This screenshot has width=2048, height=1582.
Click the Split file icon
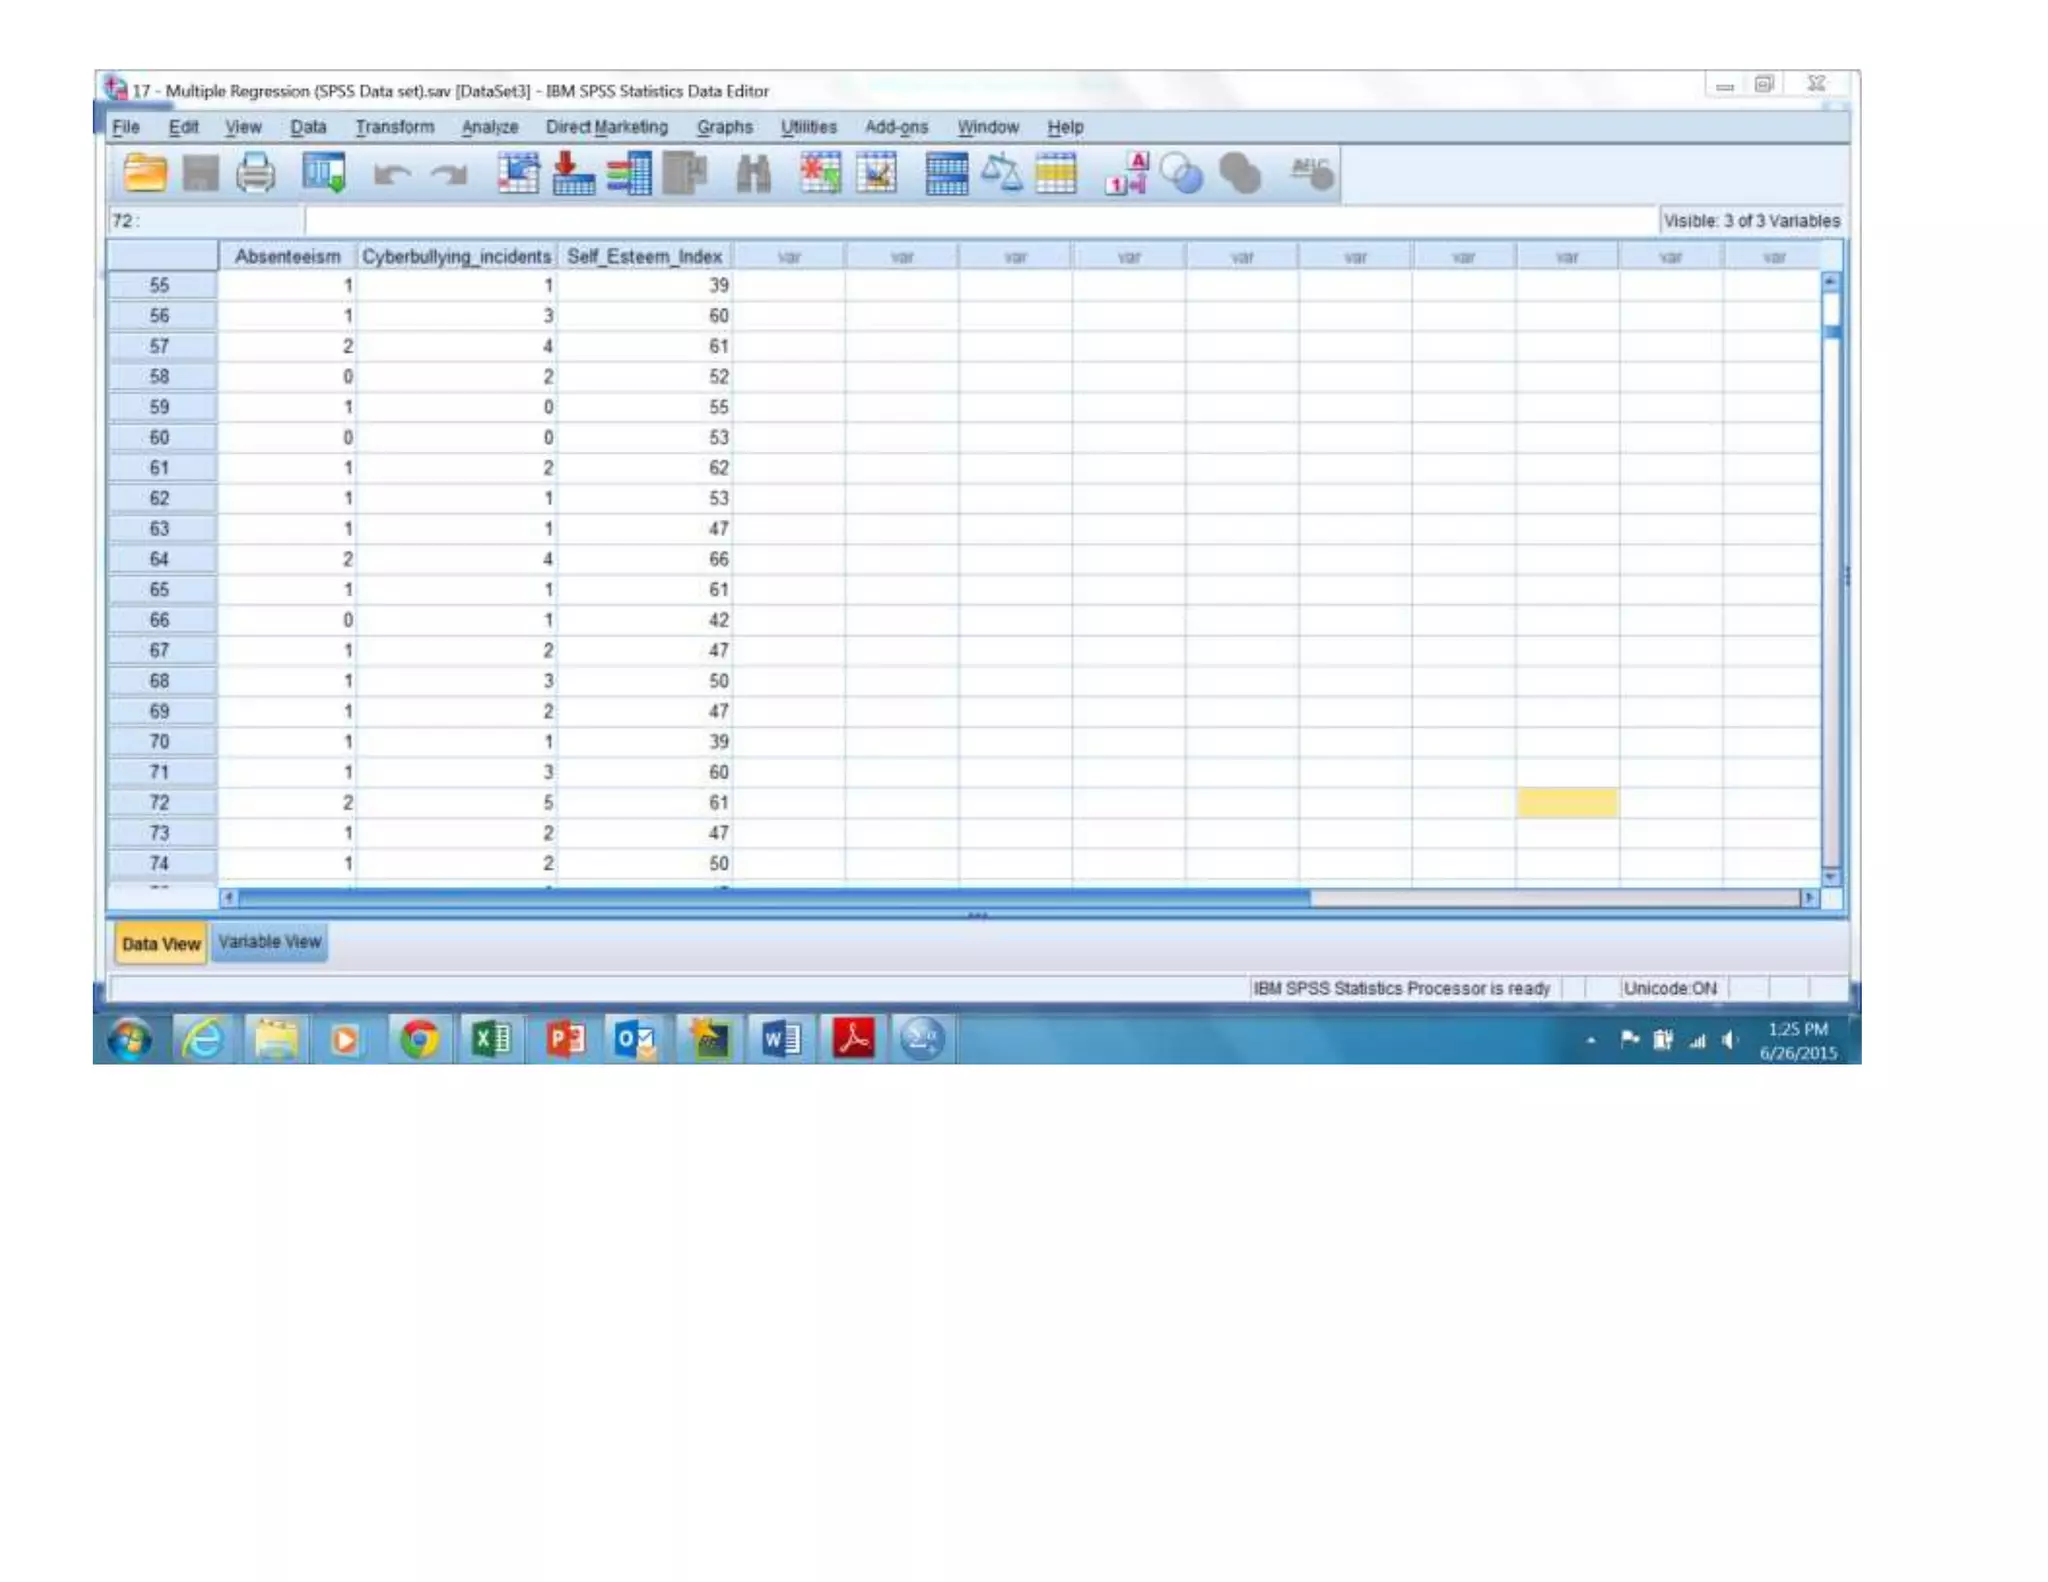pos(946,174)
